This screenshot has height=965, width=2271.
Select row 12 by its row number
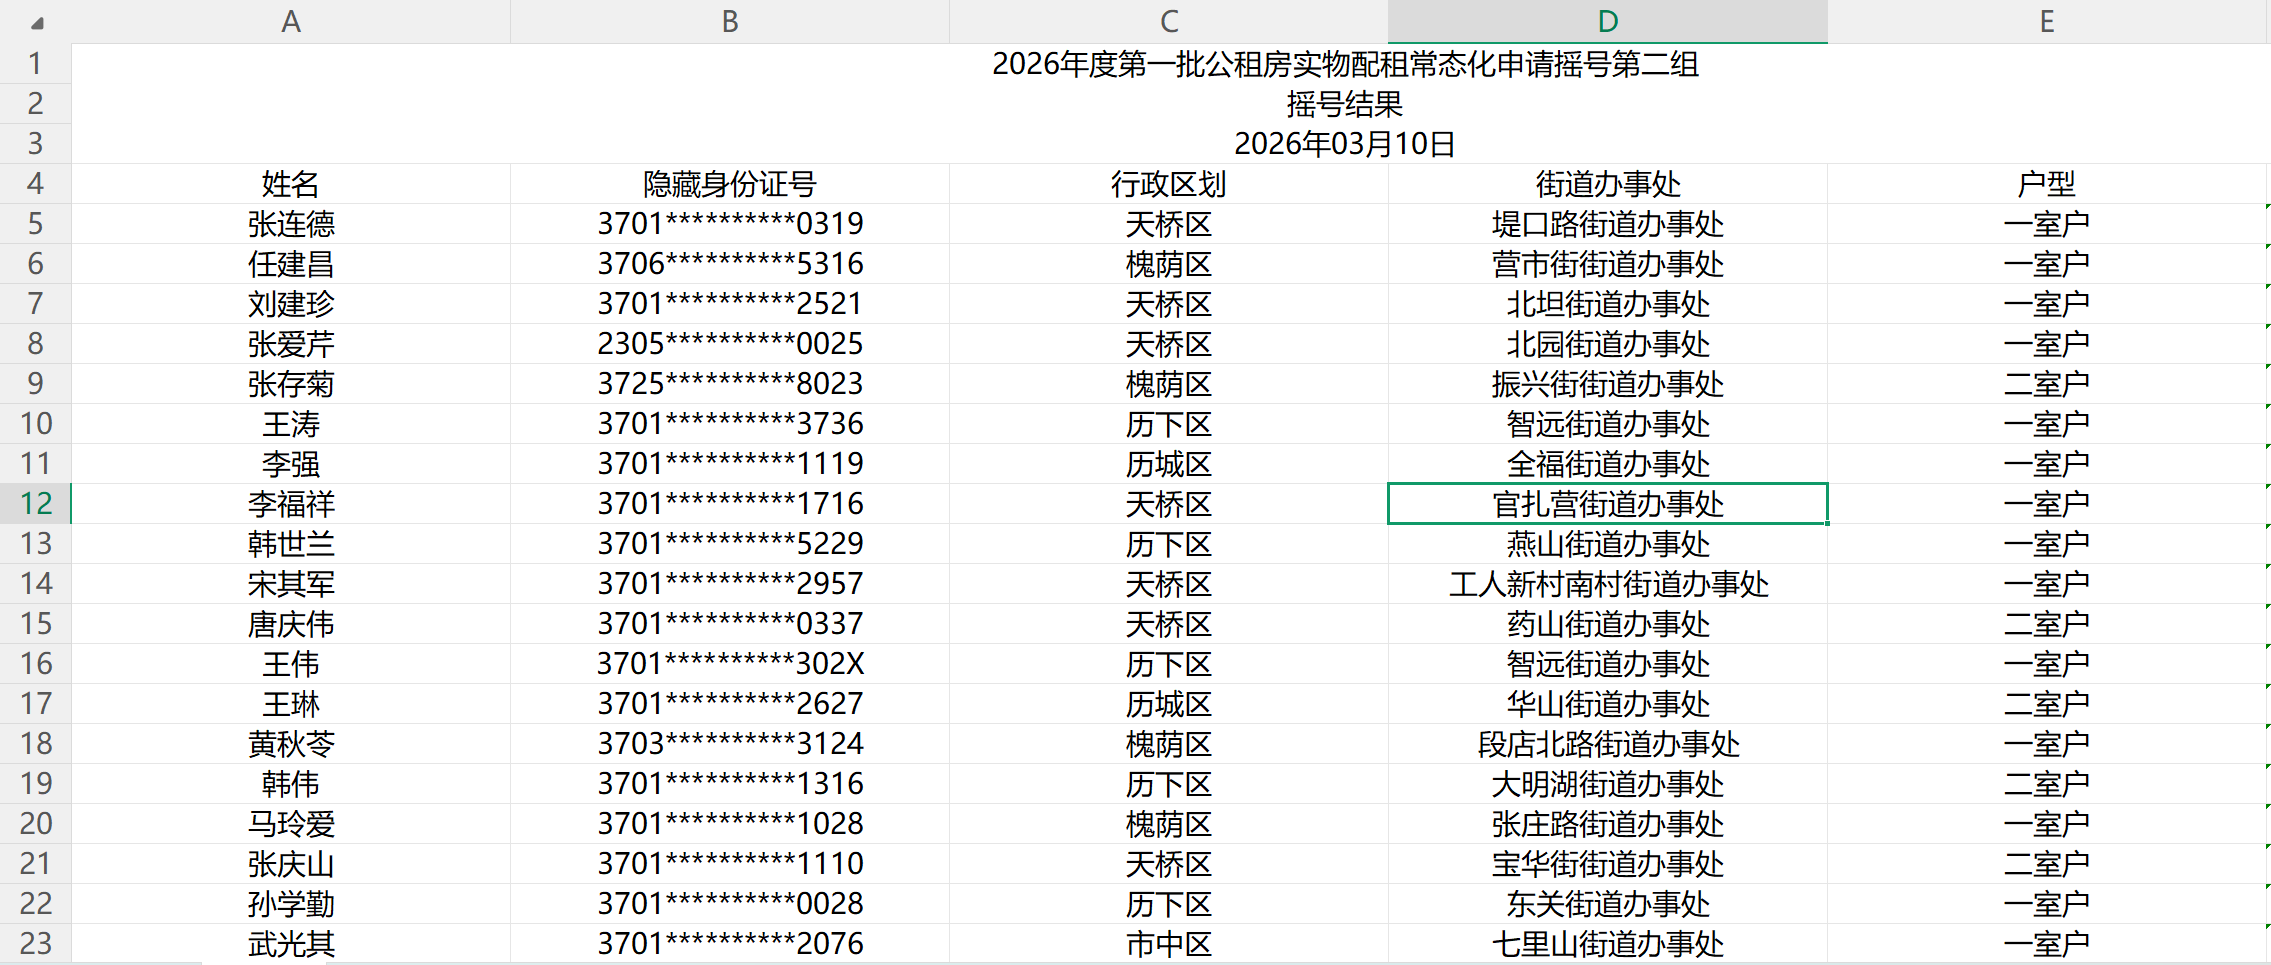click(x=36, y=503)
